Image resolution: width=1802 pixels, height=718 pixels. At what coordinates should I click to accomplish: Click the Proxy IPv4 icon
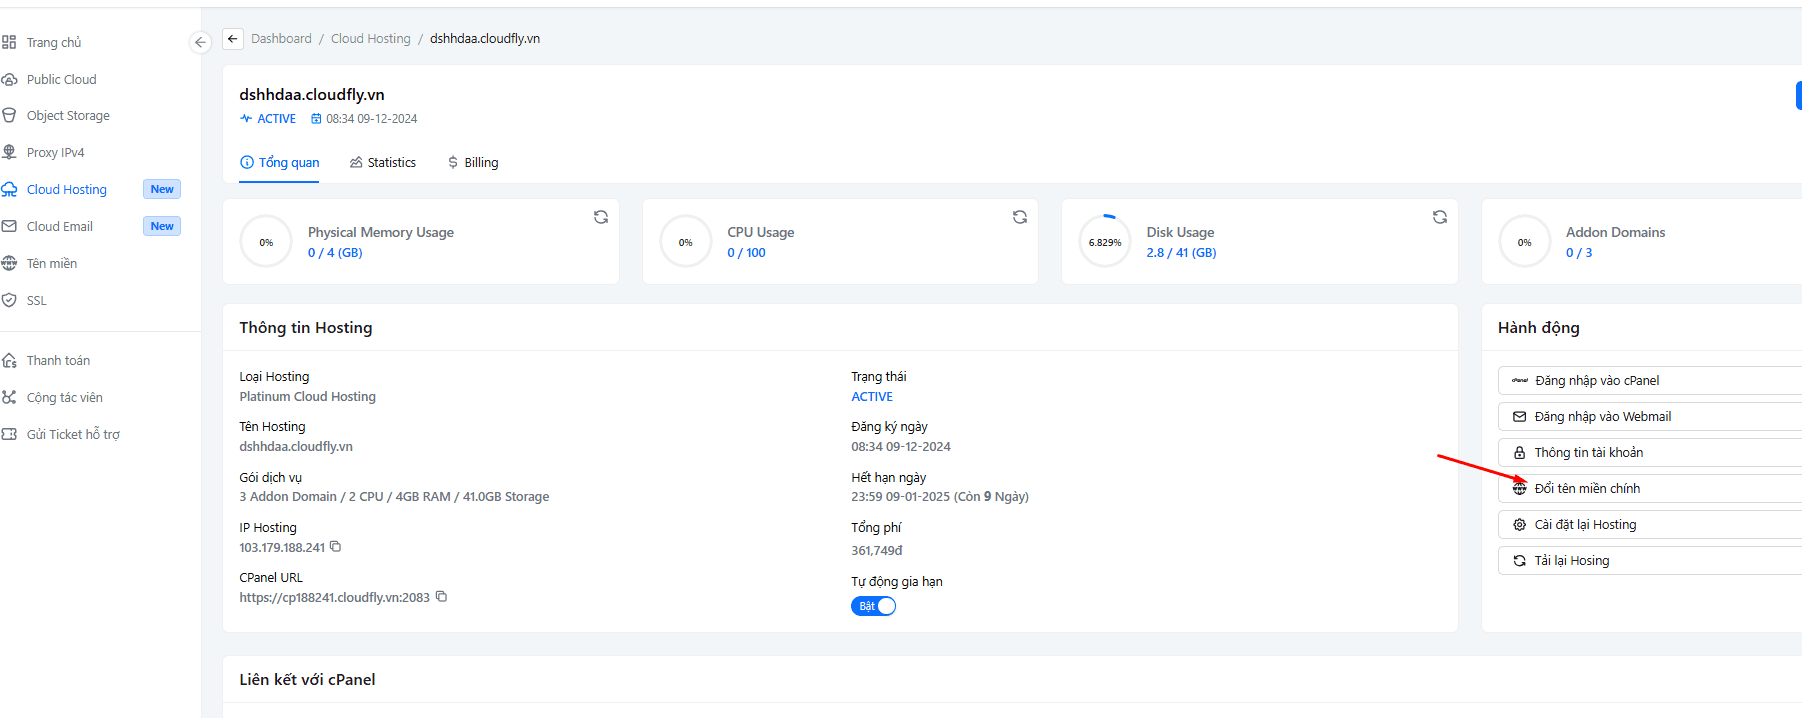point(9,152)
